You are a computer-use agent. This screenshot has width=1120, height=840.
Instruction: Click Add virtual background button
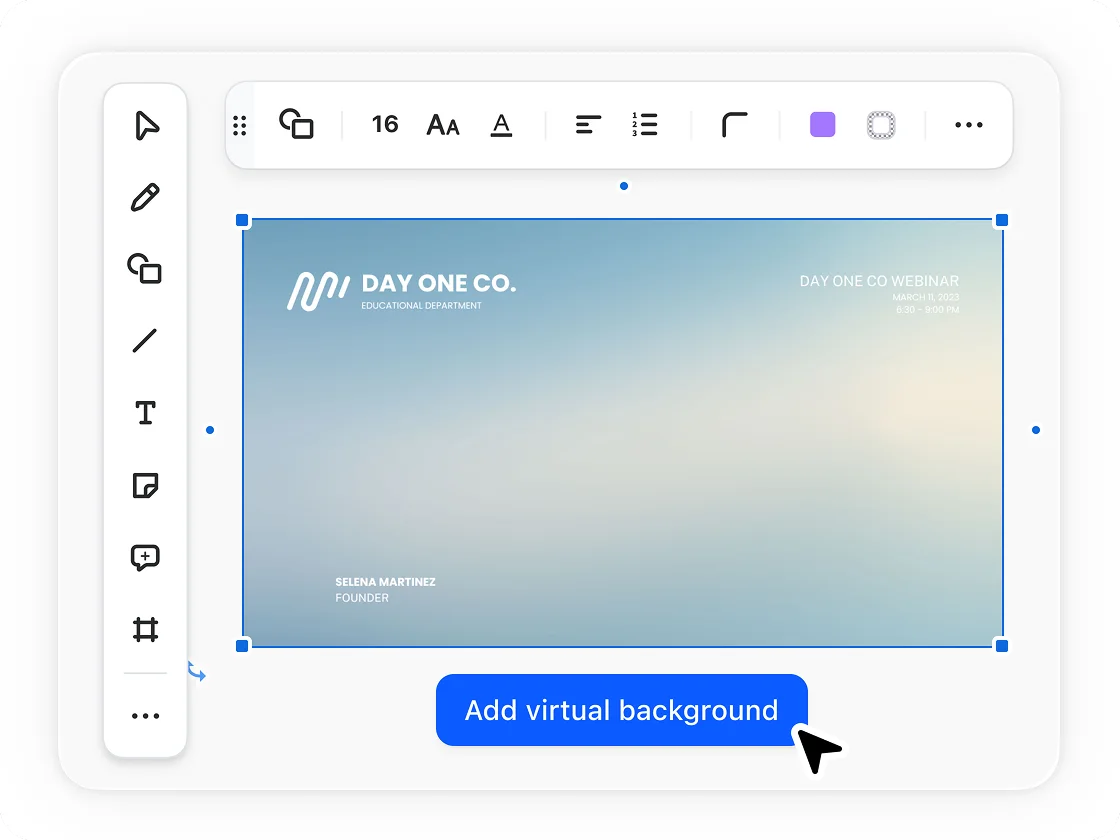coord(621,710)
